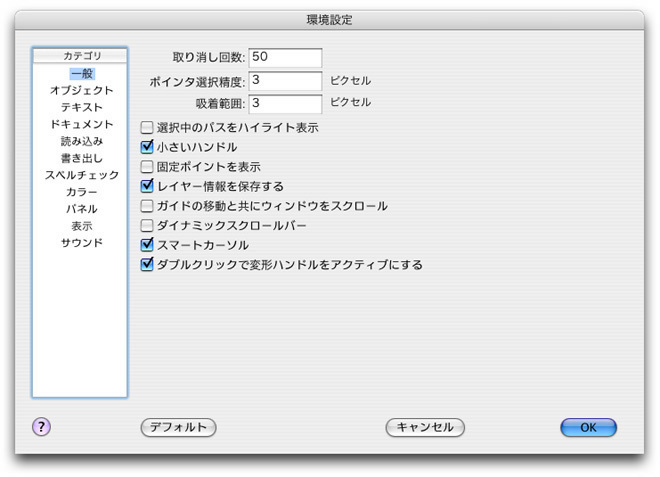Uncheck the 小さいハンドル checkbox
660x477 pixels.
click(x=147, y=147)
